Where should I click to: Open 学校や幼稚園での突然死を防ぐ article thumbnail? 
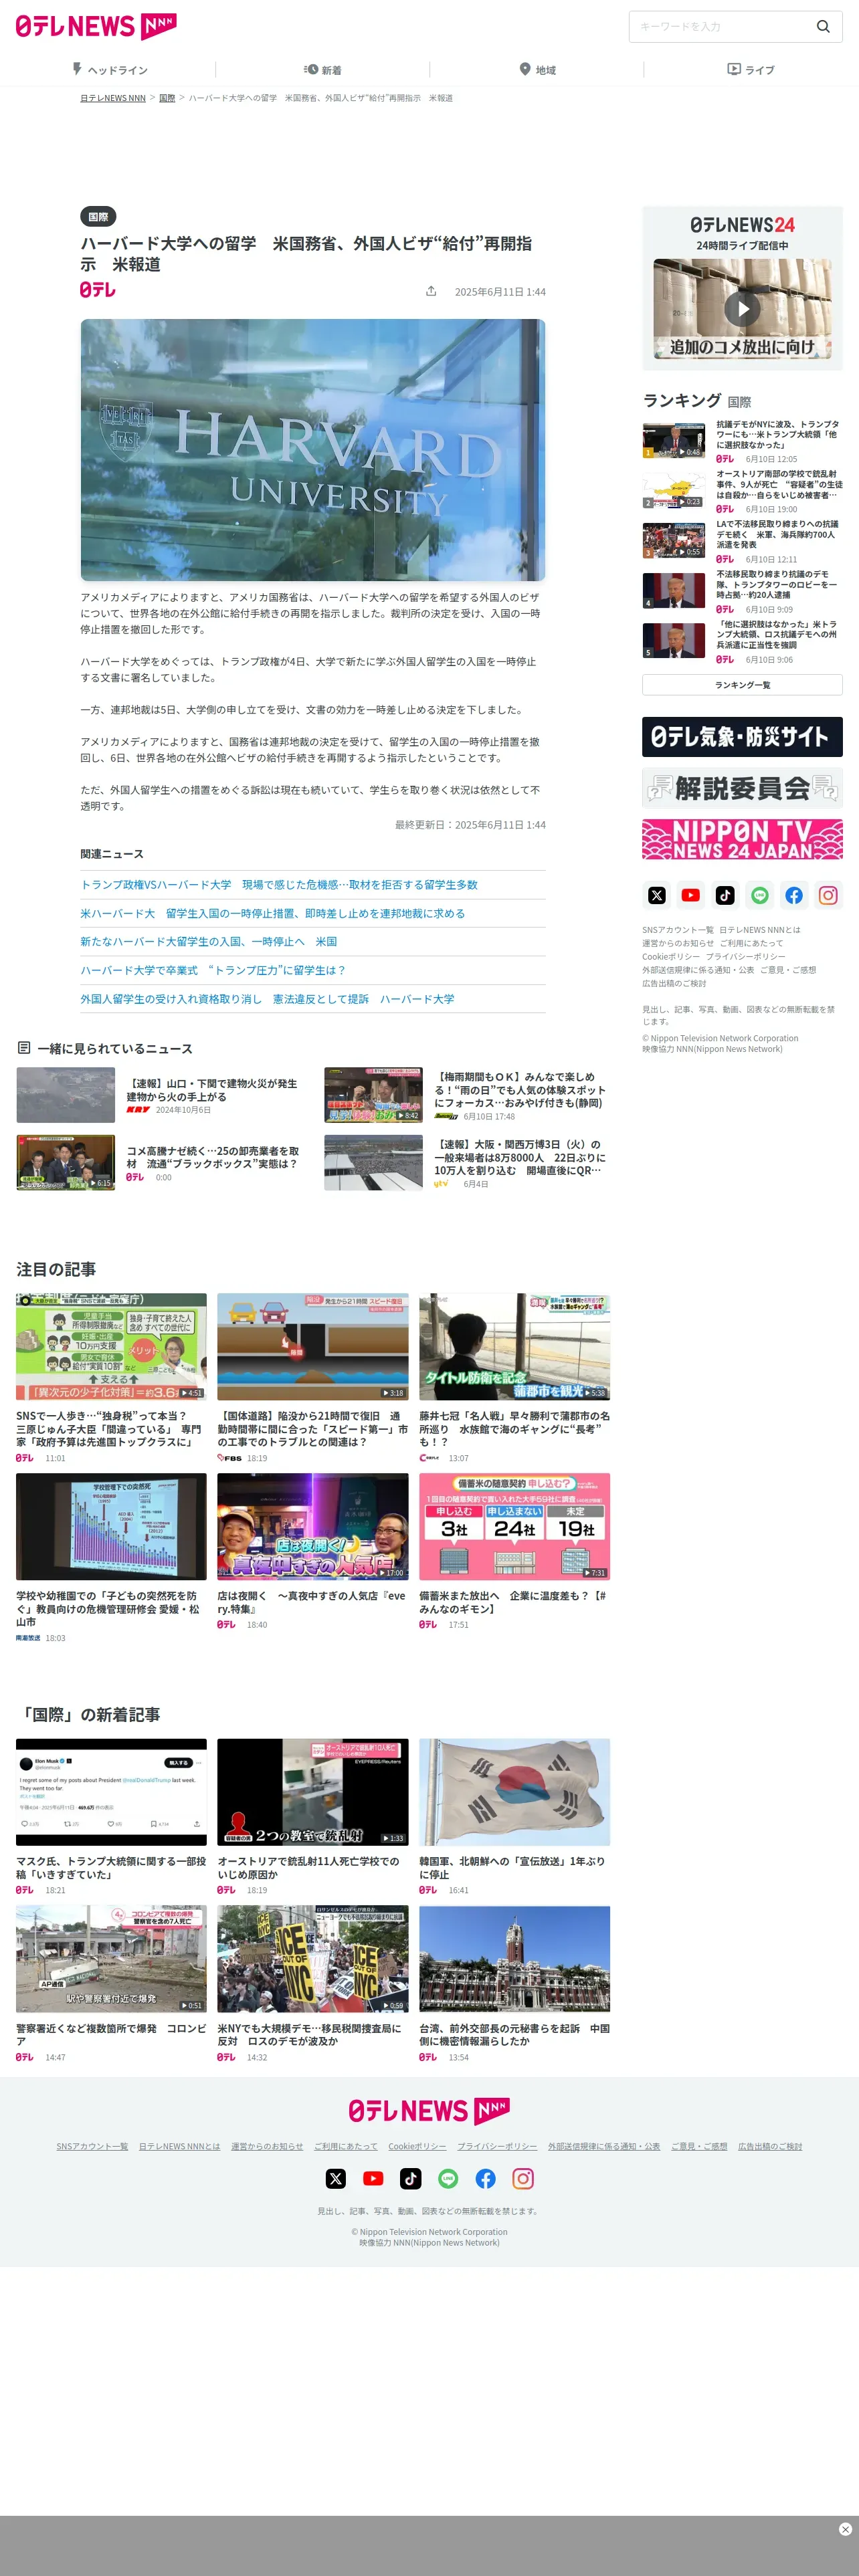click(x=111, y=1526)
